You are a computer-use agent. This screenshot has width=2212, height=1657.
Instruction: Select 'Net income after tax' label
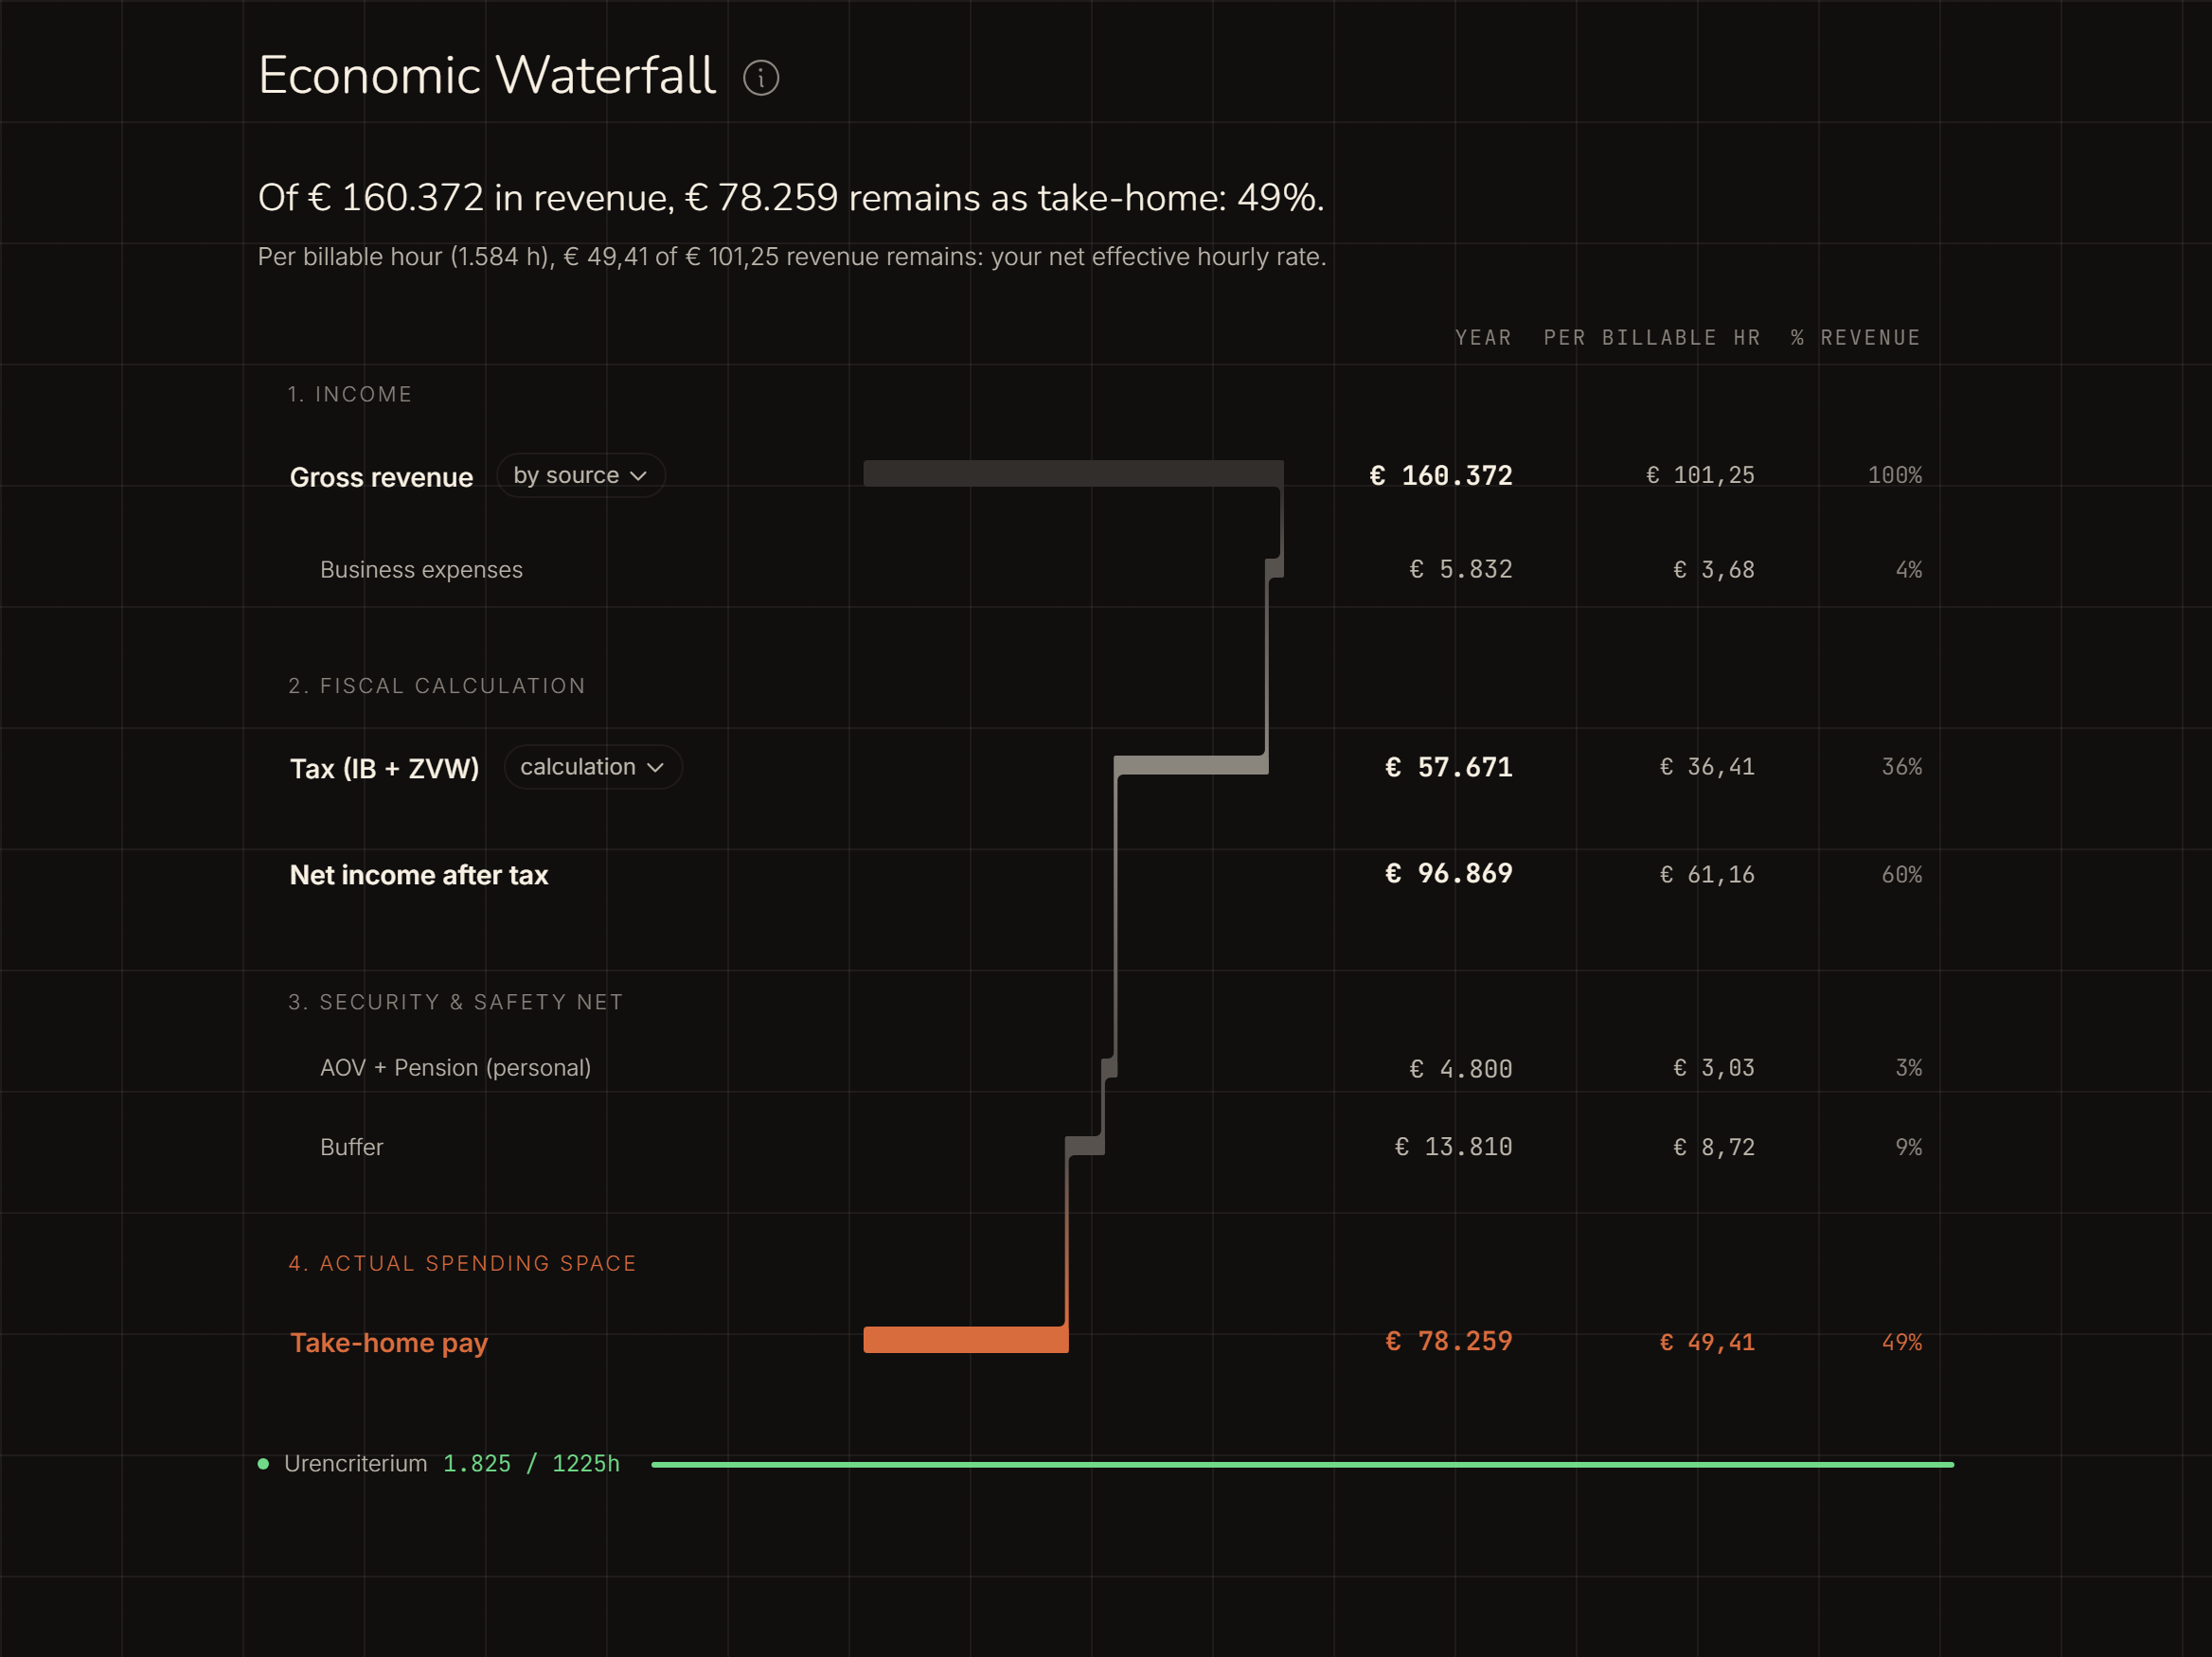coord(419,875)
